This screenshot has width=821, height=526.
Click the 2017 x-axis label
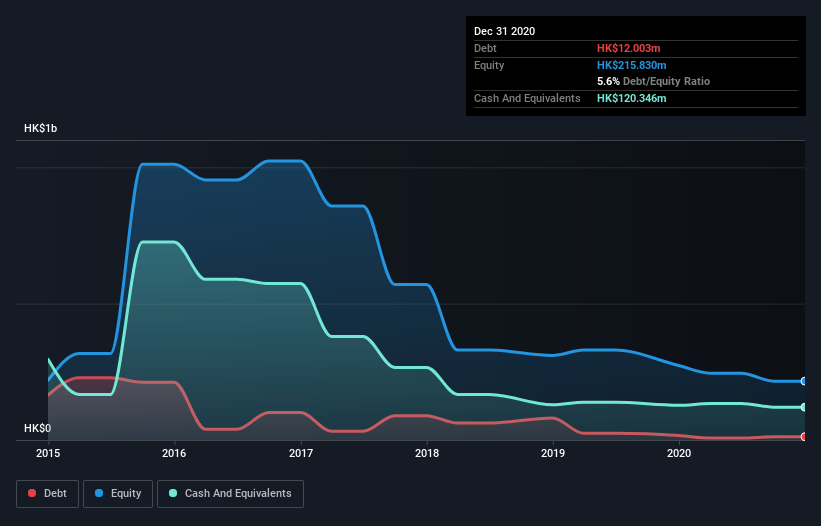point(301,453)
